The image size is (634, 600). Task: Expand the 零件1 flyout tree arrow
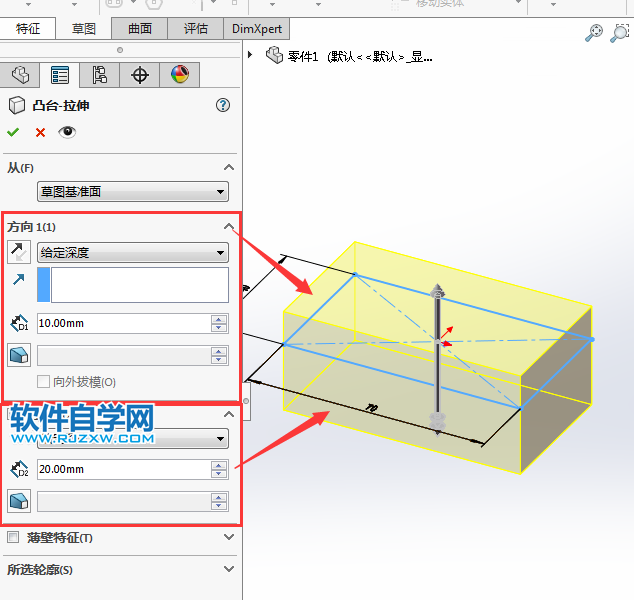(250, 55)
